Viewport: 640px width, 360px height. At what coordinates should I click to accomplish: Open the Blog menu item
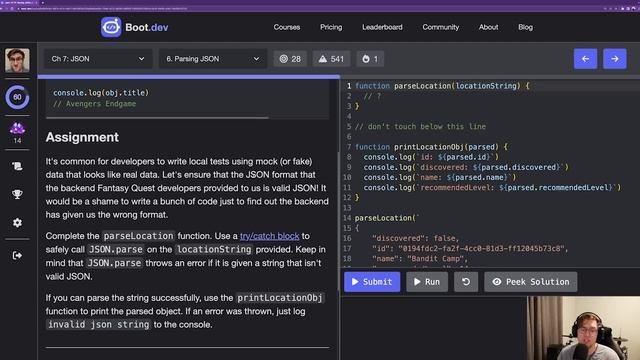coord(525,27)
